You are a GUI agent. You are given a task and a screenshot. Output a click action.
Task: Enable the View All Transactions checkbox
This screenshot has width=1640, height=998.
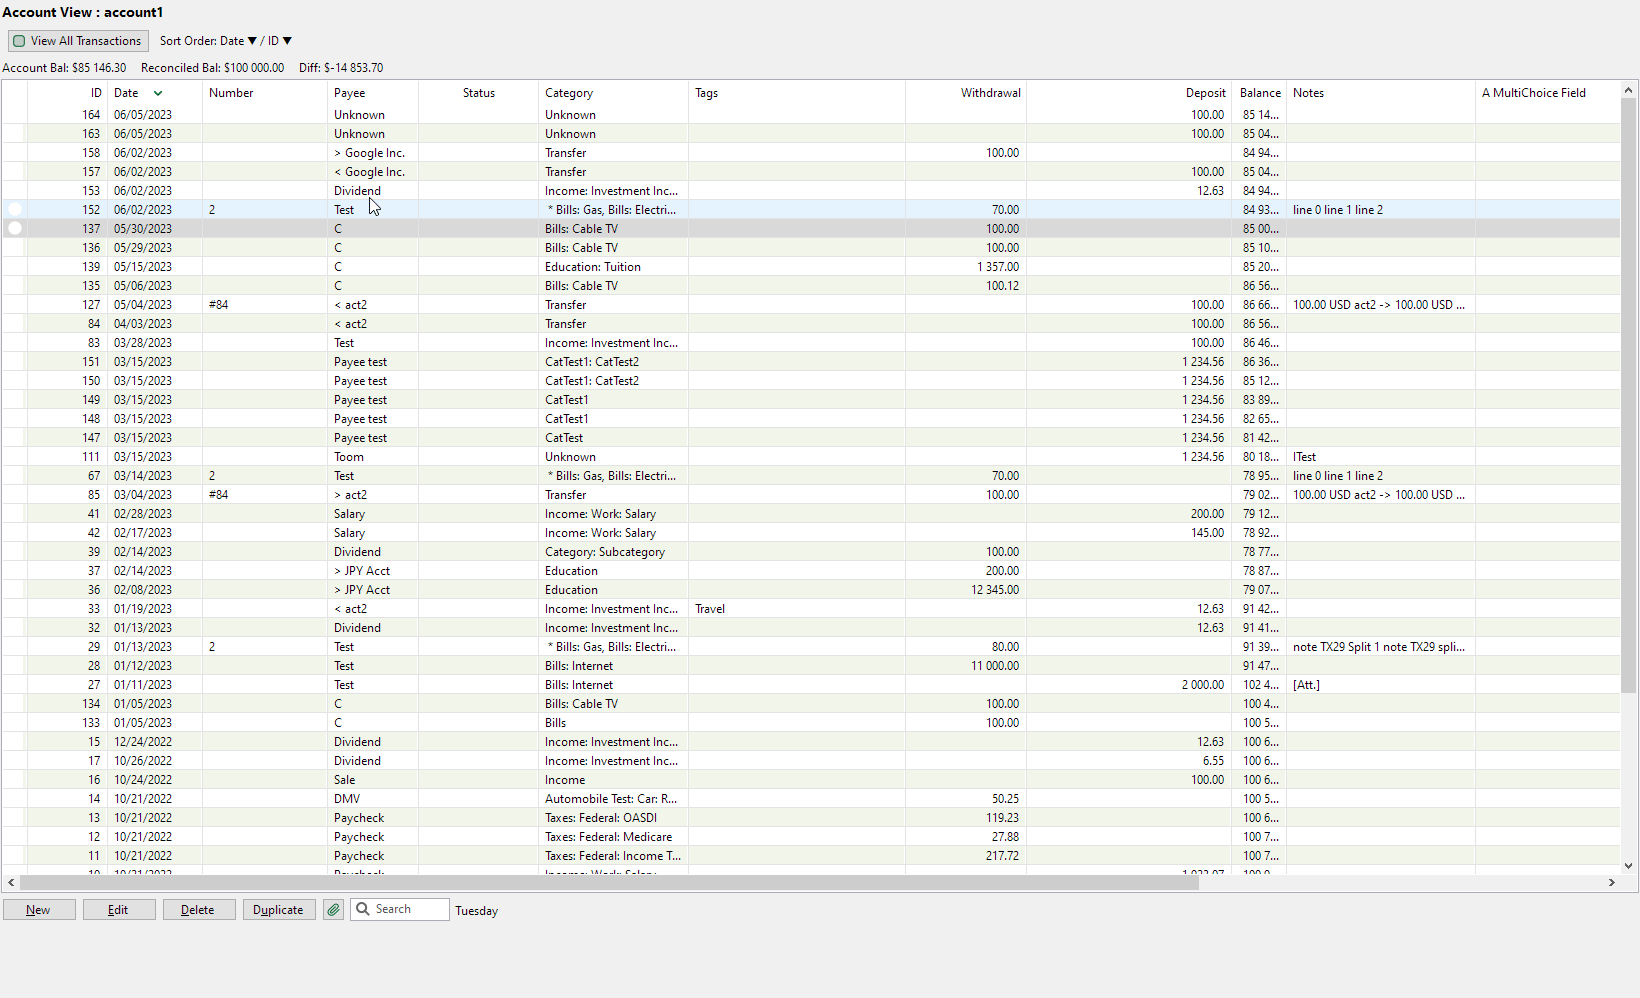18,41
